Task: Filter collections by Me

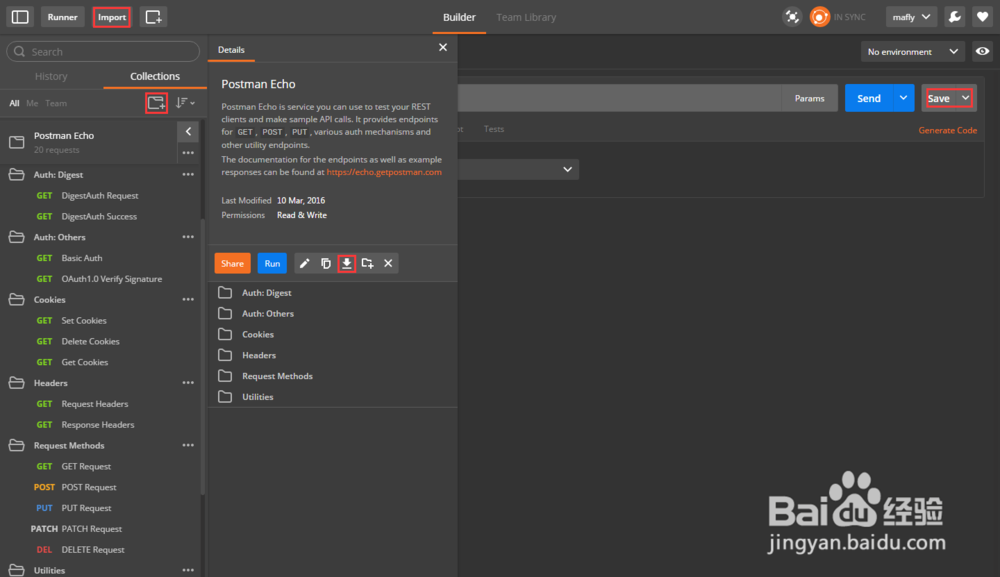Action: [32, 103]
